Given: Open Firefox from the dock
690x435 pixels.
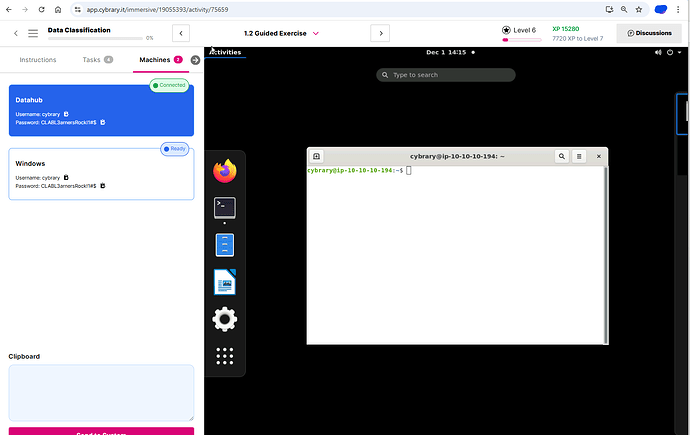Looking at the screenshot, I should 225,171.
